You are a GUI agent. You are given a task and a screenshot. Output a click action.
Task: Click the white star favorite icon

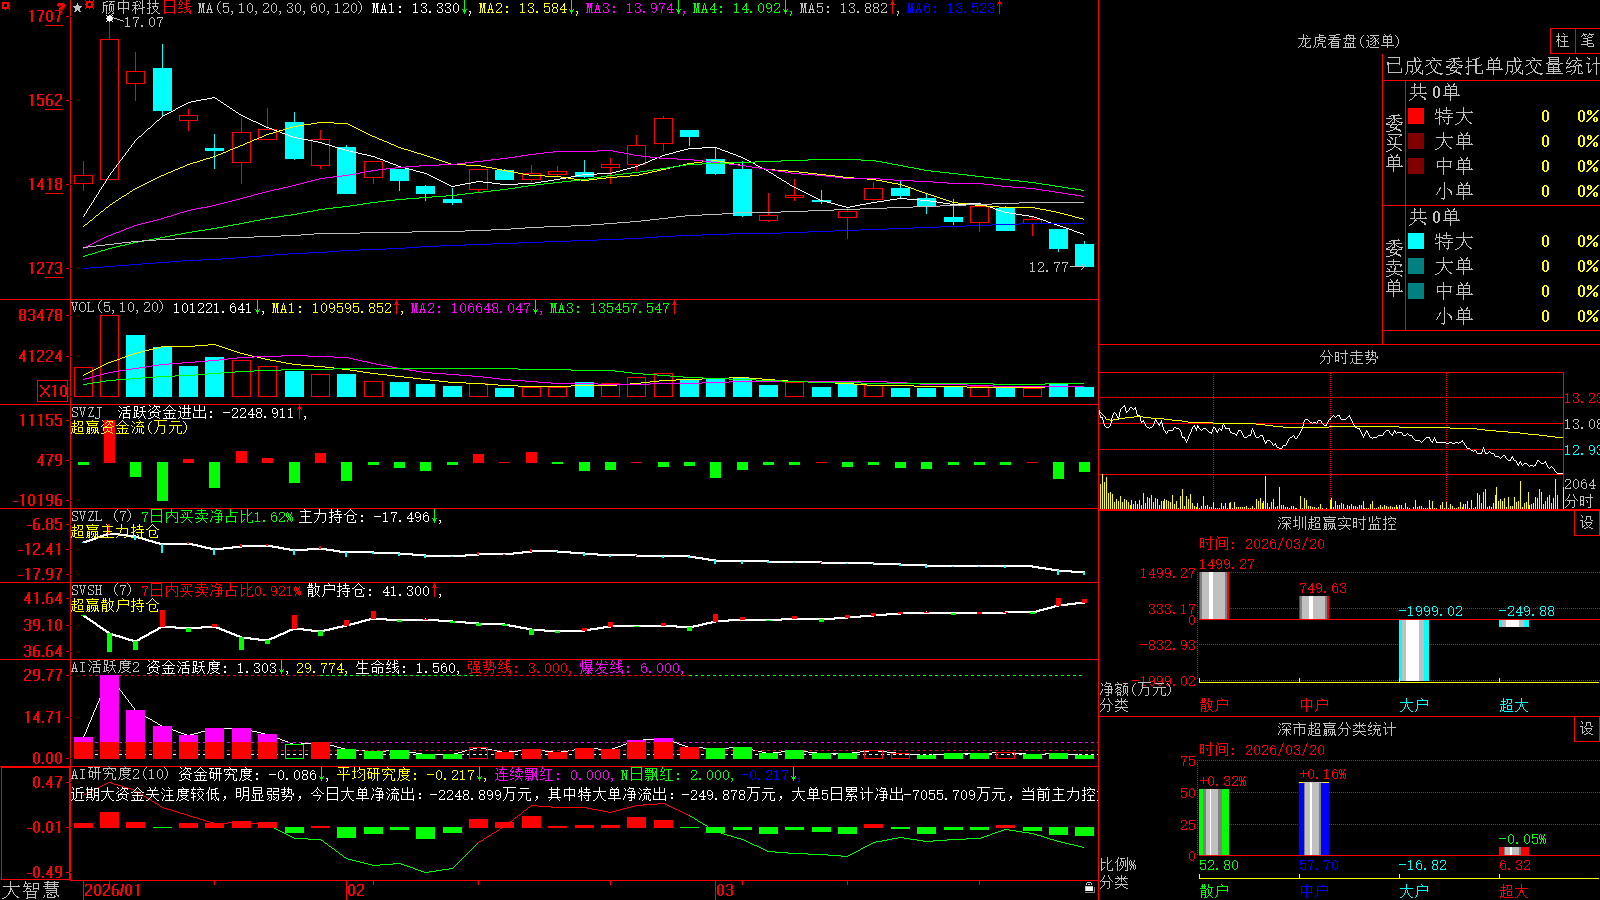tap(77, 8)
